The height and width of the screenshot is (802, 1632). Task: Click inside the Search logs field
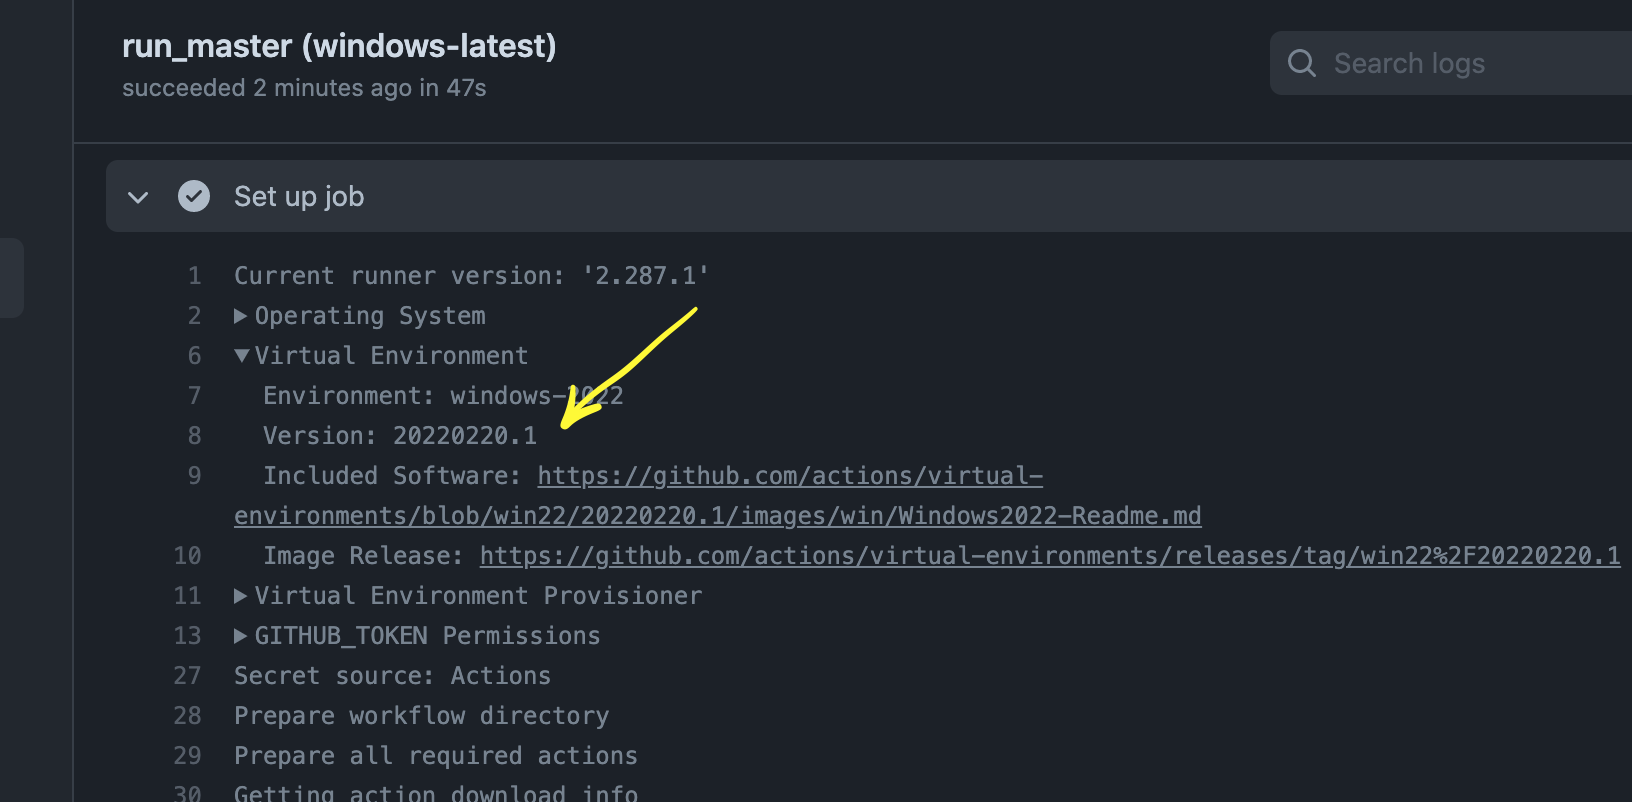pyautogui.click(x=1450, y=62)
